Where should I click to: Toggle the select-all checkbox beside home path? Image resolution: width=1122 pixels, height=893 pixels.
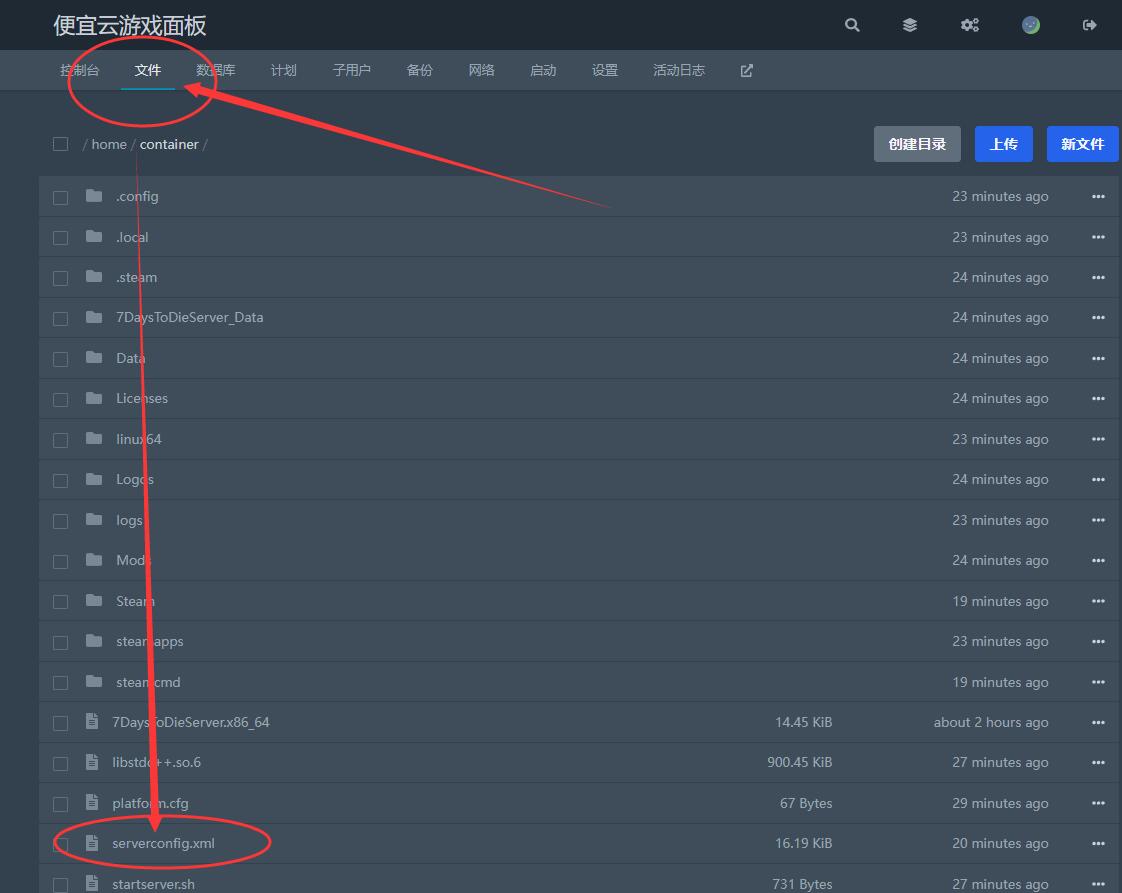point(61,144)
